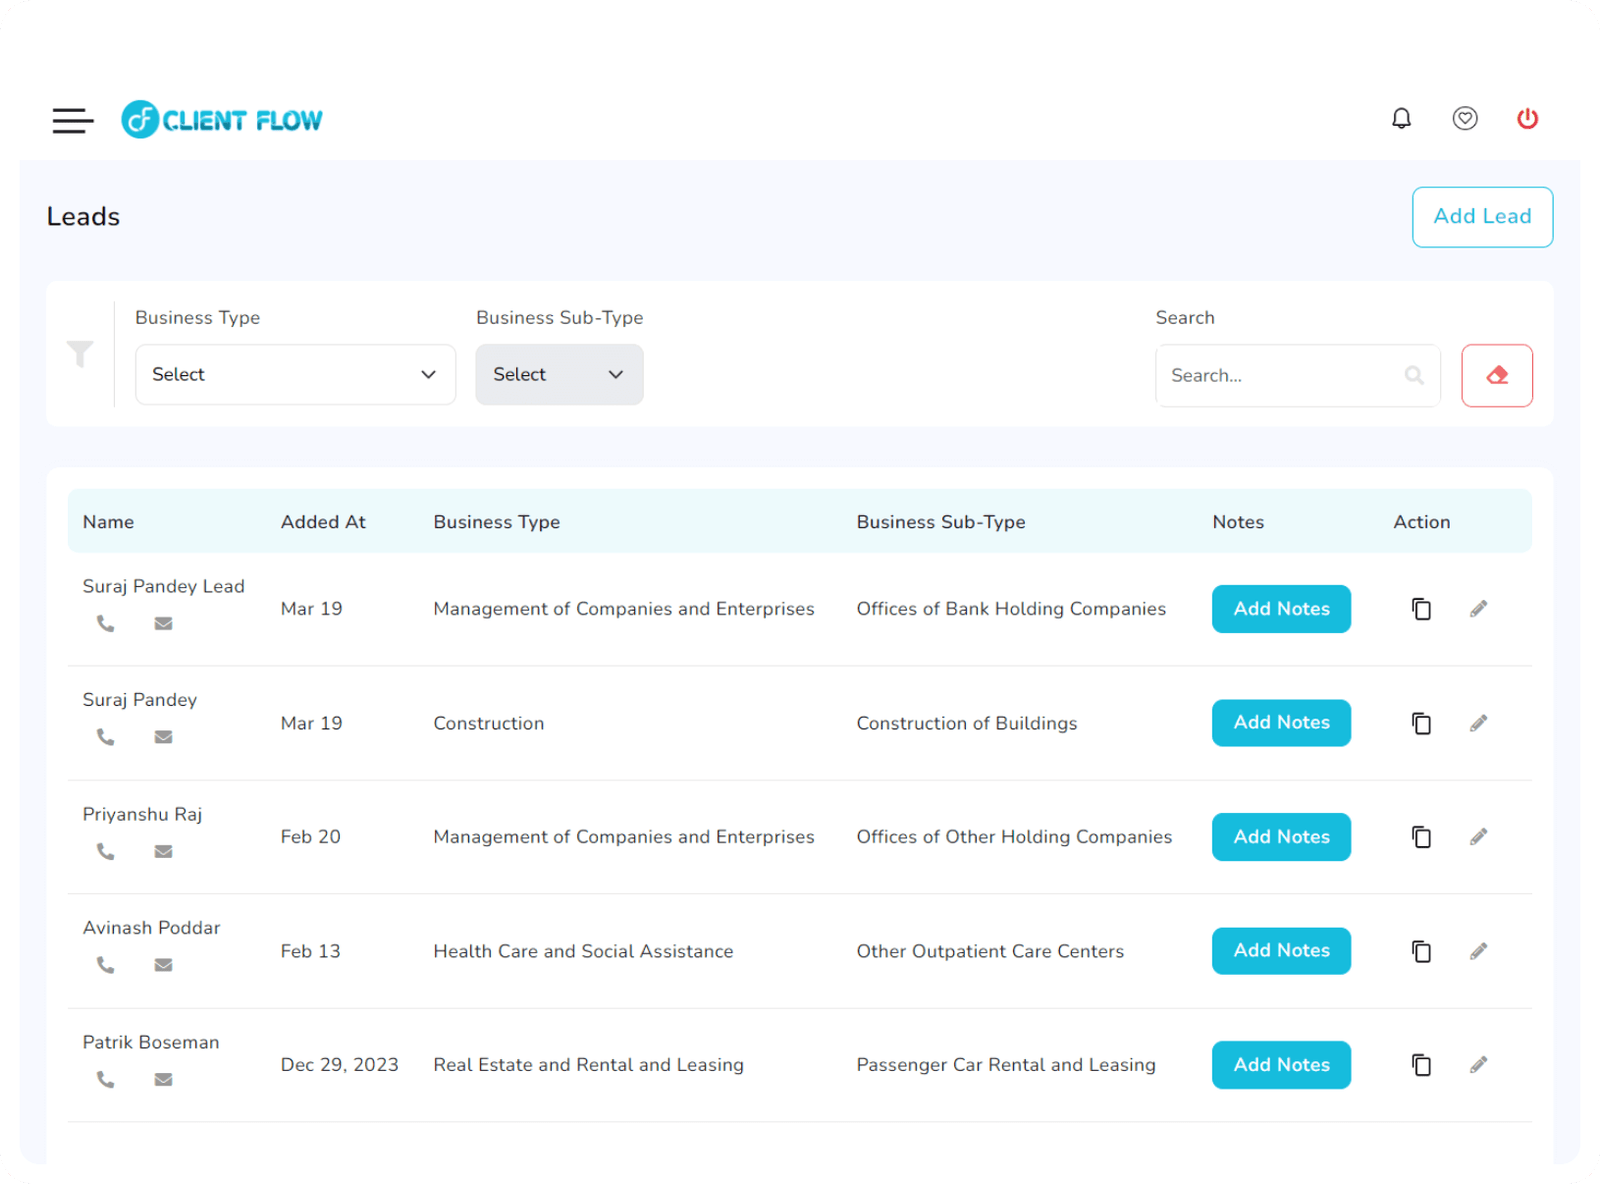The height and width of the screenshot is (1184, 1600).
Task: Click the email icon under Priyanshu Raj
Action: coord(163,851)
